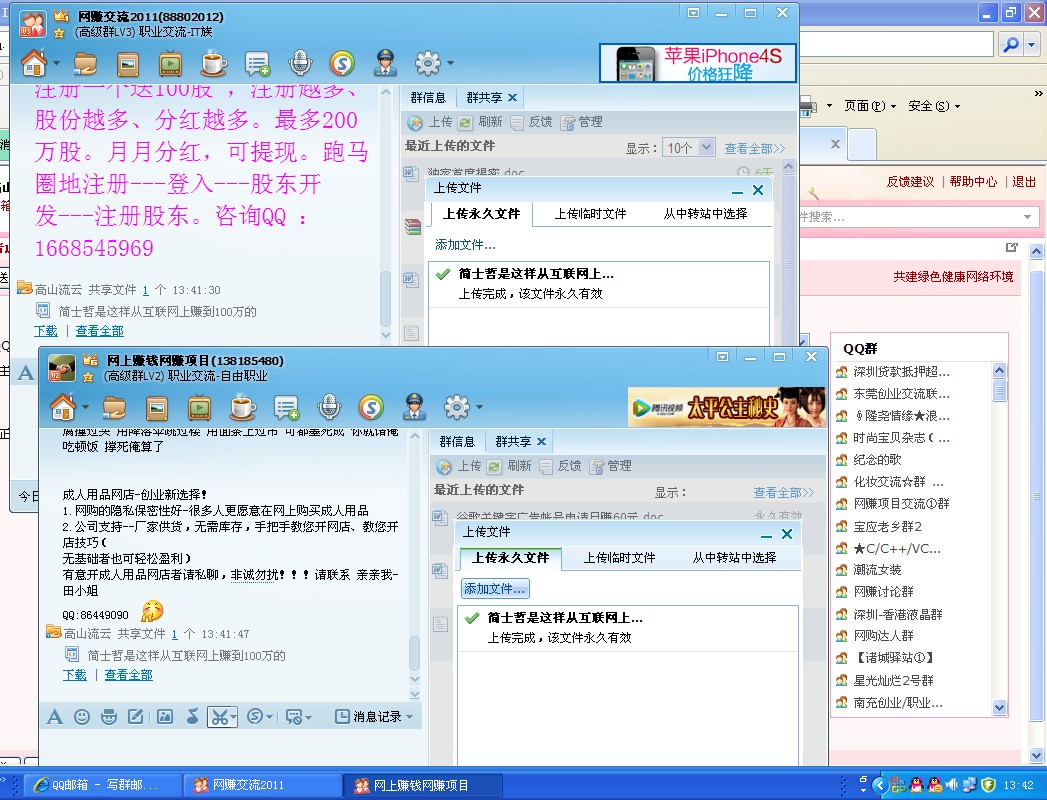Expand arrow next to home icon in 网上赚钱网赚项目

pyautogui.click(x=85, y=407)
